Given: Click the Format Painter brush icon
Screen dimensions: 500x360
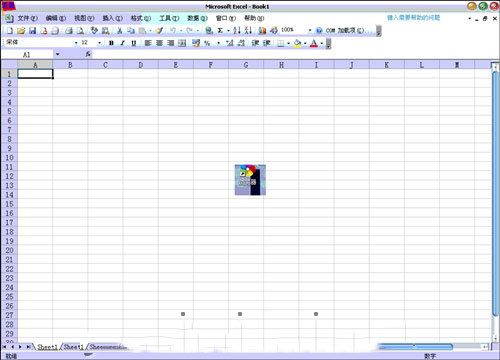Looking at the screenshot, I should 159,30.
